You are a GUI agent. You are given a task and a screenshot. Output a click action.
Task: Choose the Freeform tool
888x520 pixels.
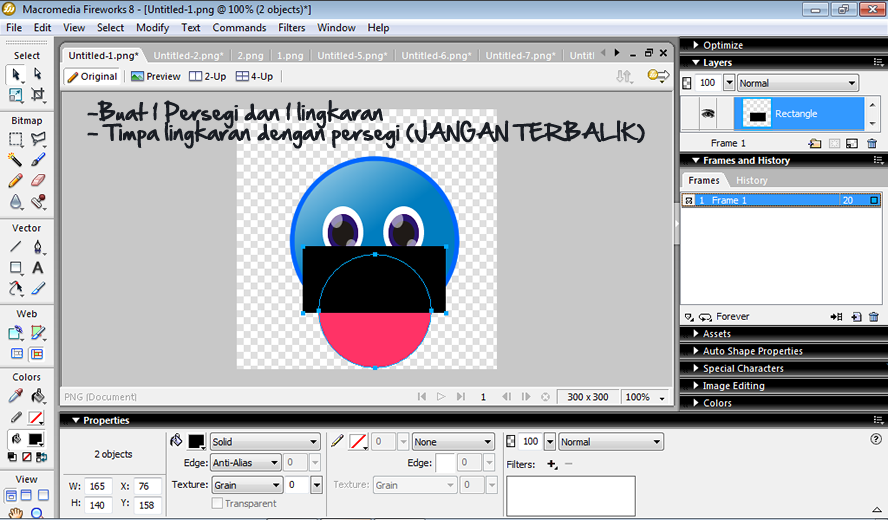(16, 288)
